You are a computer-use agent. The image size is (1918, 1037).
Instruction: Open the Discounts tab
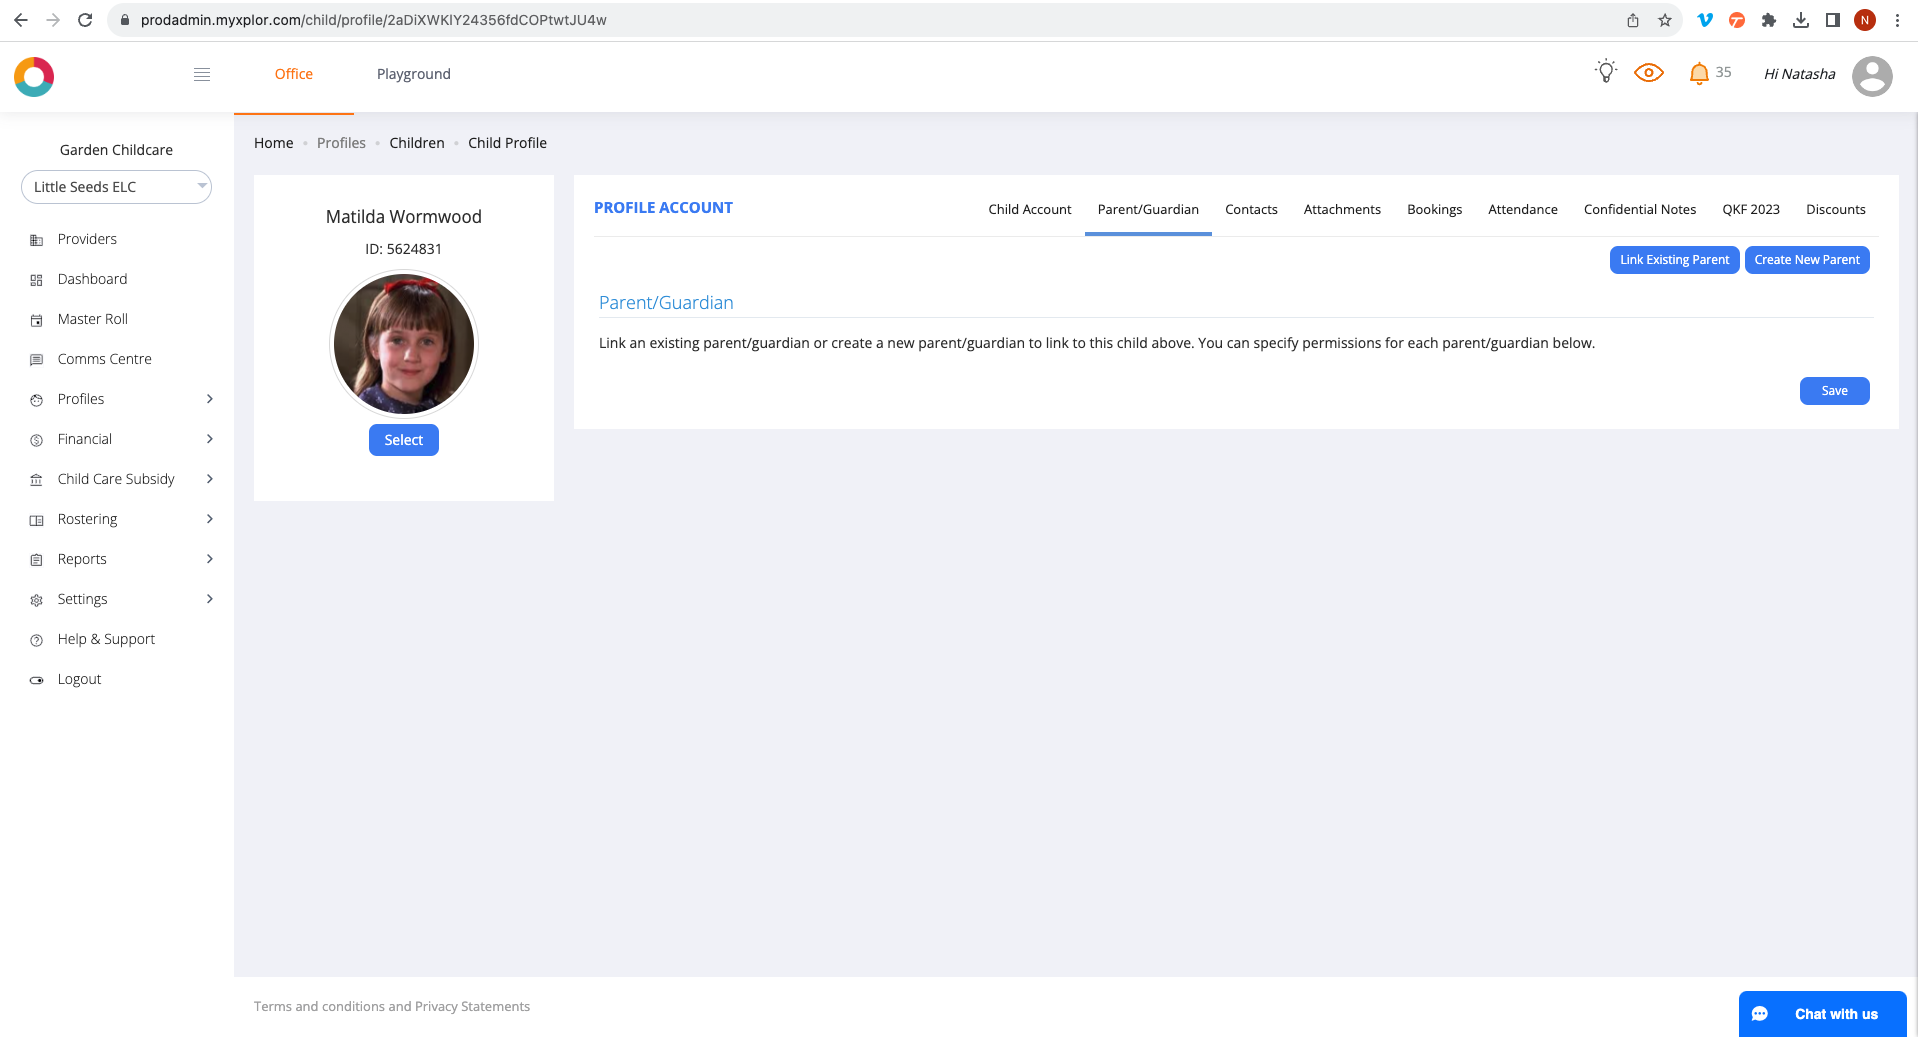point(1835,209)
